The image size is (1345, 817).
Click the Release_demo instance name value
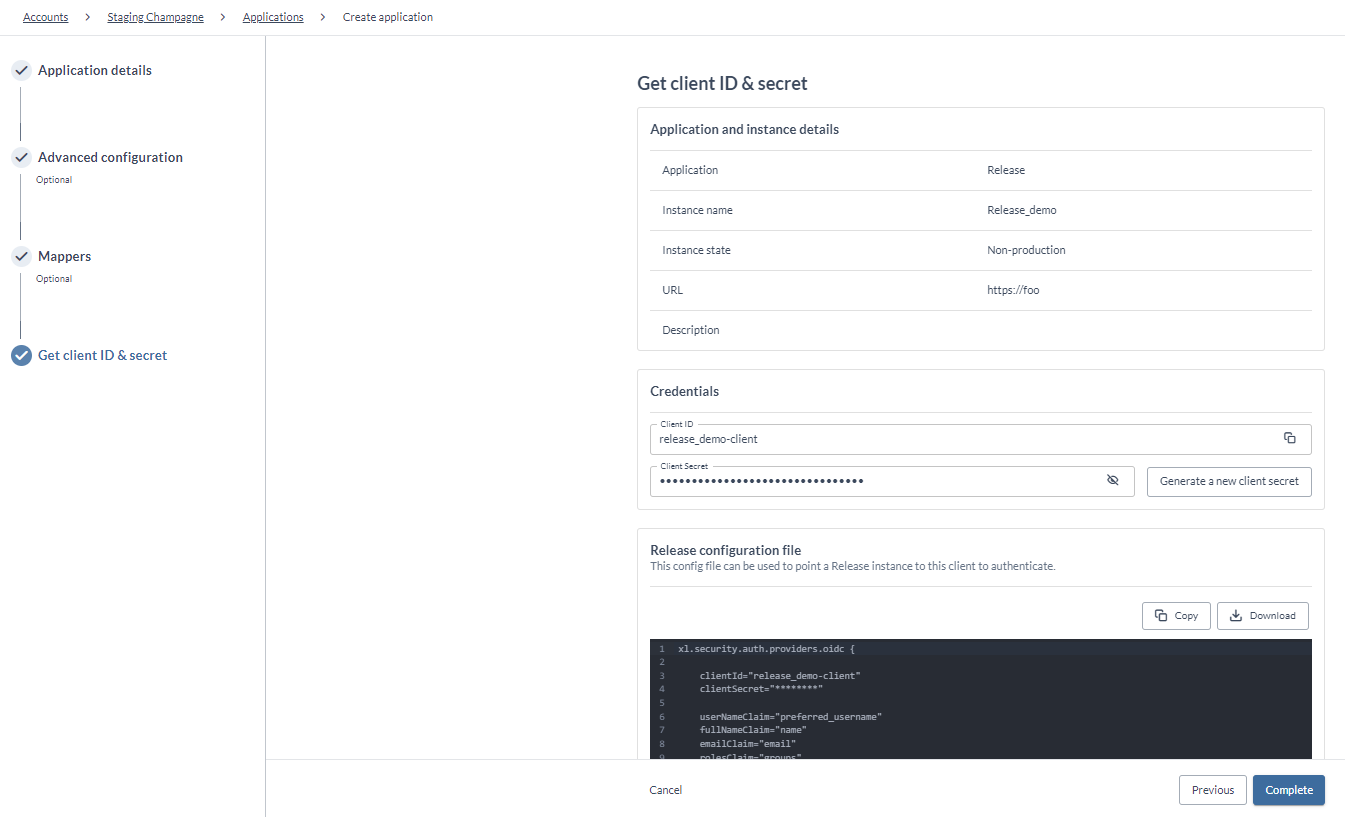[x=1021, y=210]
